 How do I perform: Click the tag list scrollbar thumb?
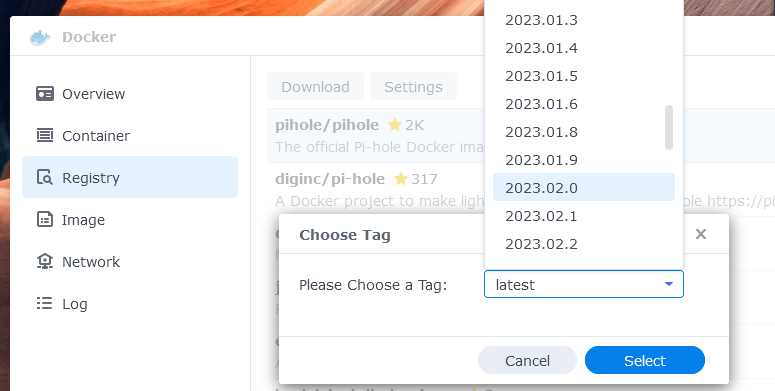669,127
